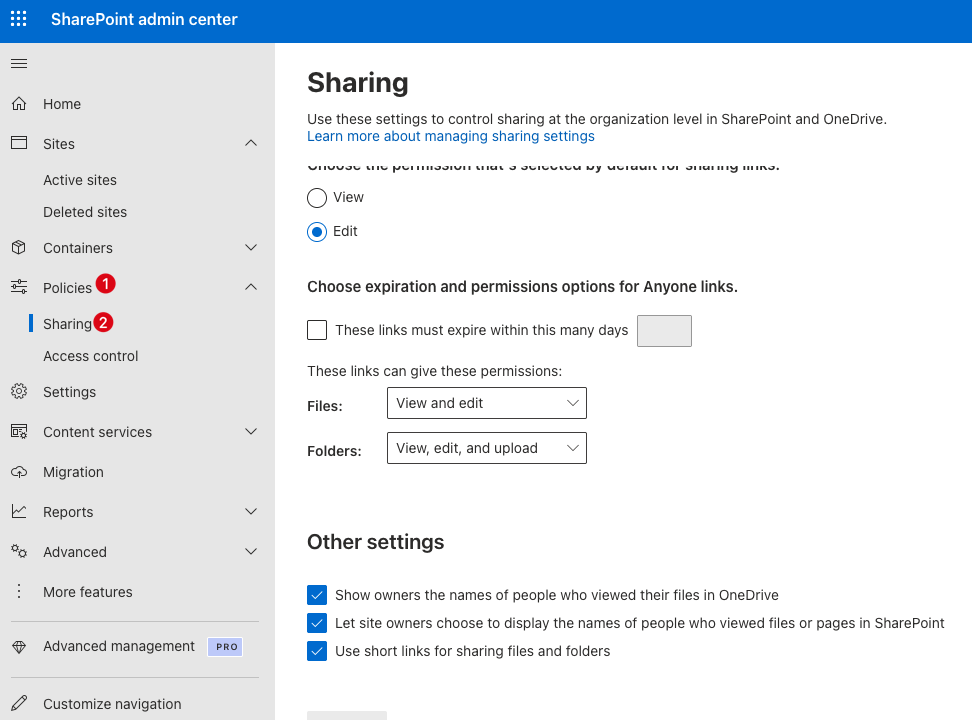This screenshot has height=720, width=972.
Task: Expand the Content services chevron
Action: (251, 432)
